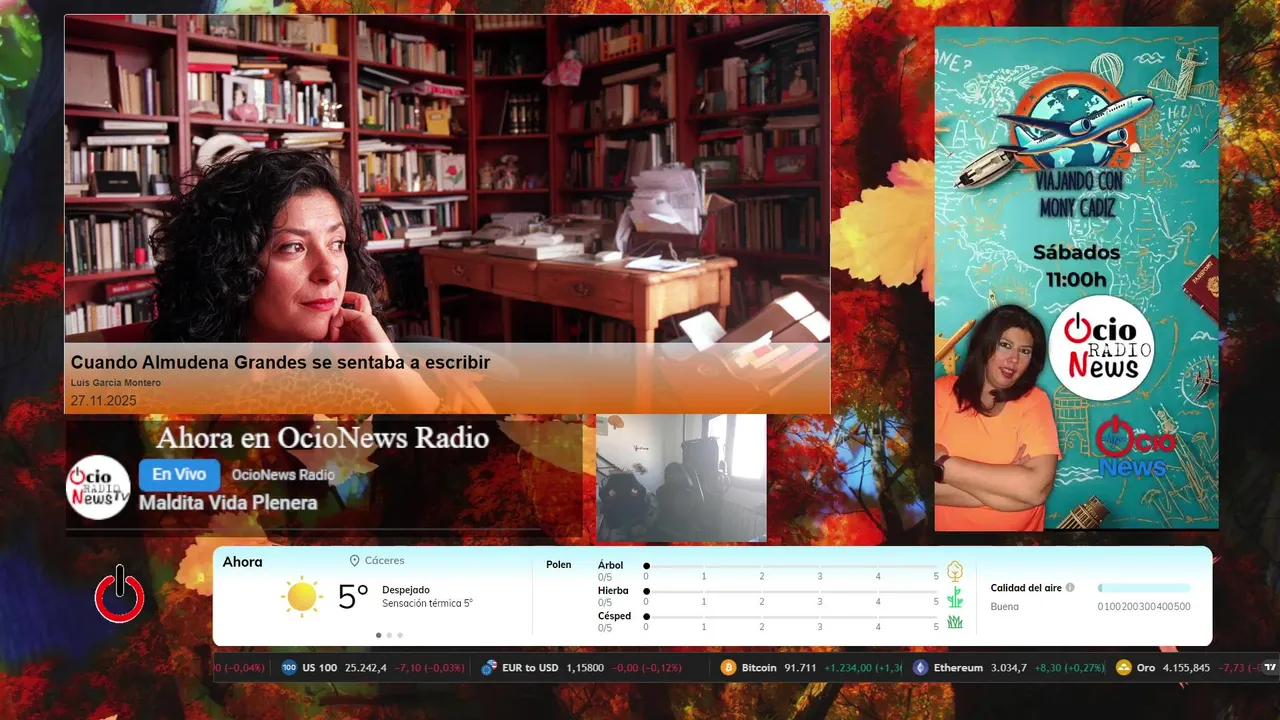
Task: Click the info icon beside Calidad del aire
Action: [x=1070, y=588]
